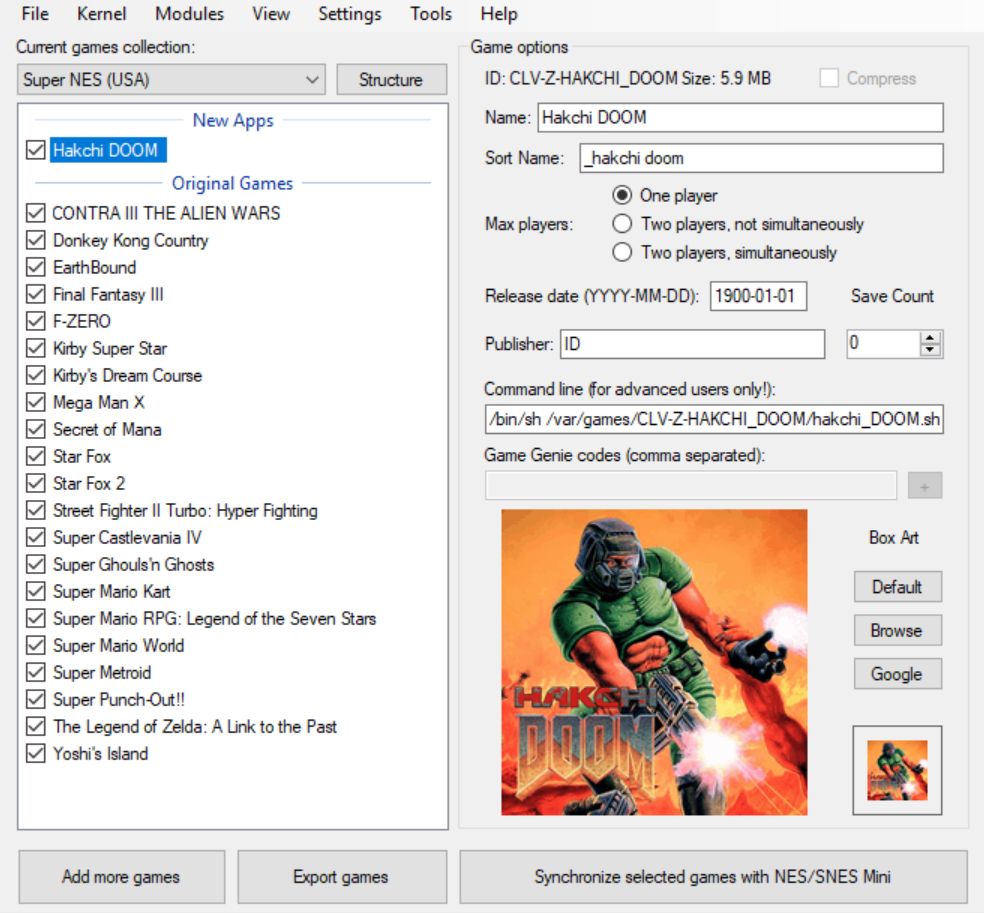Click the large Hakchi DOOM box art

click(654, 662)
